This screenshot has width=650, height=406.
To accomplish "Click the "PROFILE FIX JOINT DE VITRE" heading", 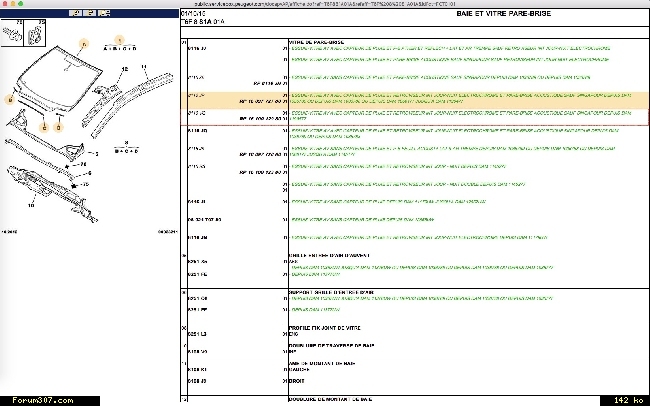I will (x=325, y=328).
